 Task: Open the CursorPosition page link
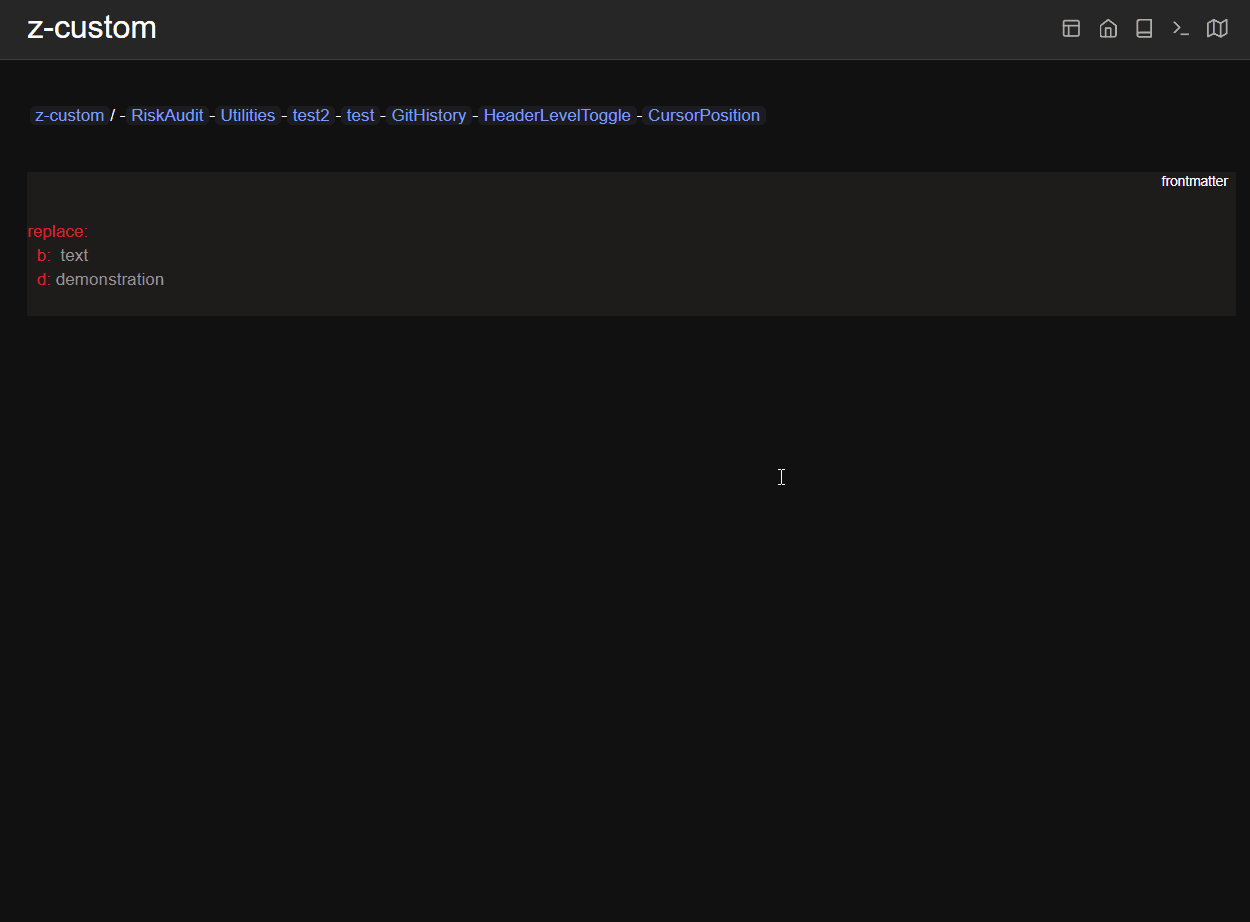pyautogui.click(x=703, y=116)
